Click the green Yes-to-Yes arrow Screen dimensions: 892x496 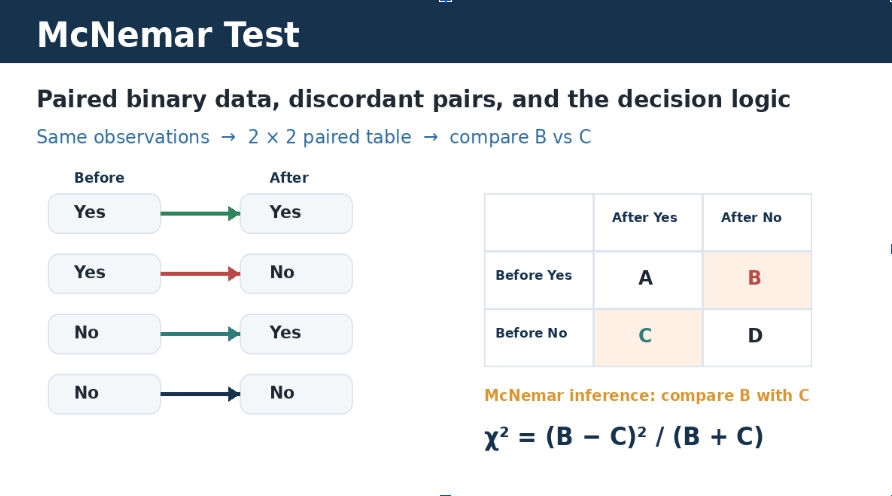(x=200, y=214)
